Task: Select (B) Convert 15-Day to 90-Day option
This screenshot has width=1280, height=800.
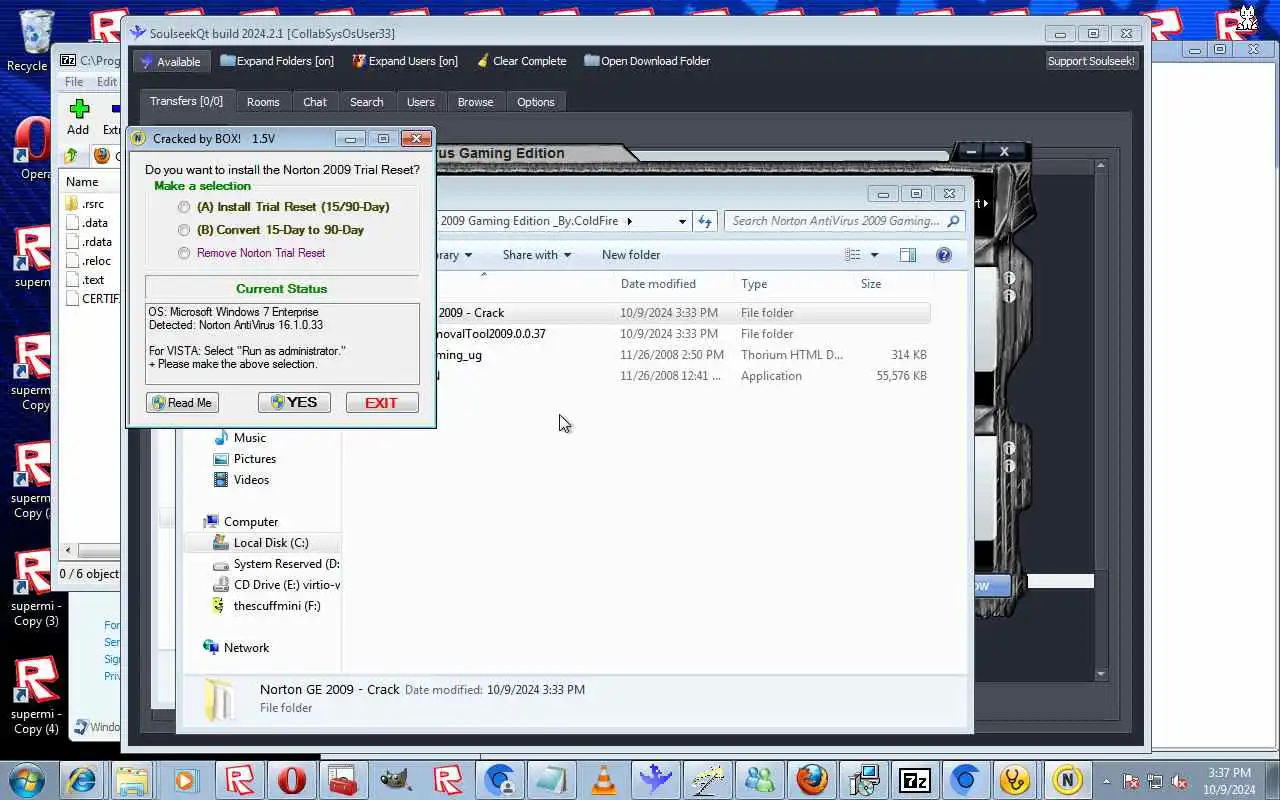Action: [x=184, y=230]
